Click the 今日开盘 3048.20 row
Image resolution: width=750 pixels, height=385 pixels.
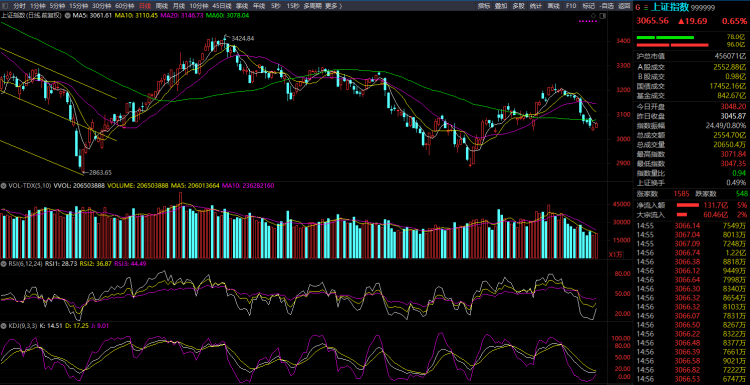[x=691, y=107]
